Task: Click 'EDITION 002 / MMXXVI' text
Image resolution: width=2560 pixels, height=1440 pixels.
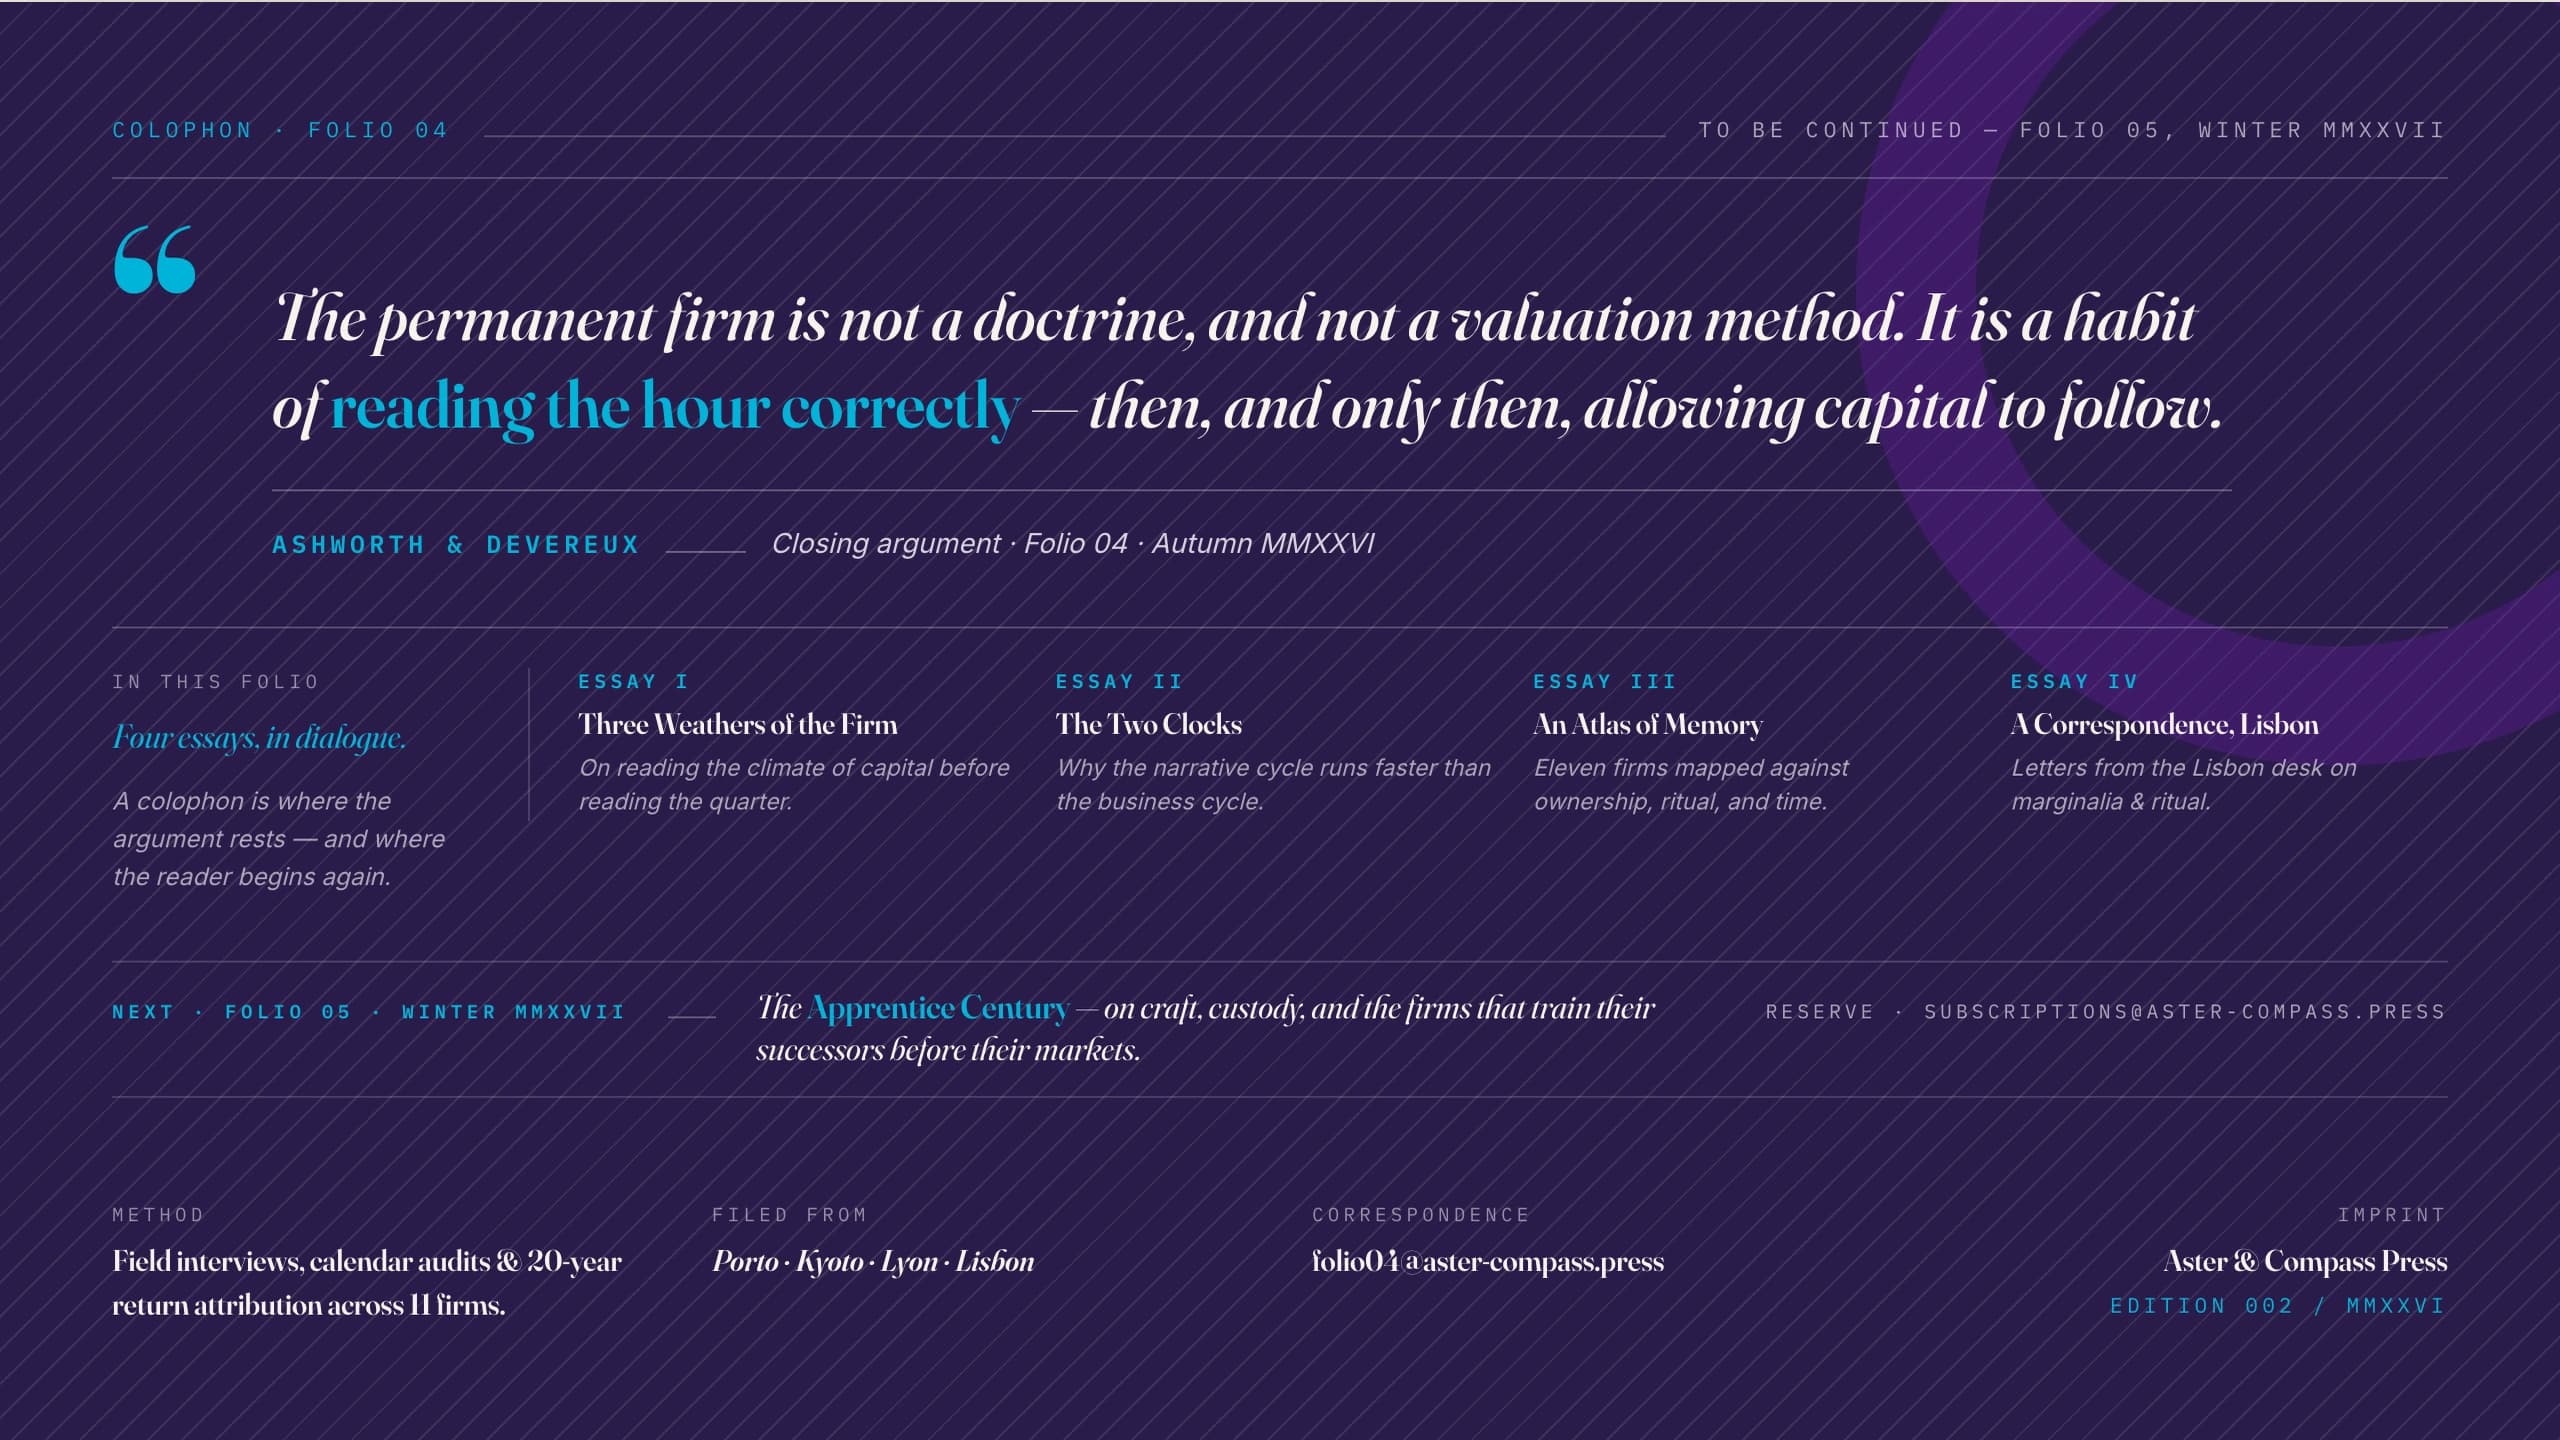Action: coord(2278,1306)
